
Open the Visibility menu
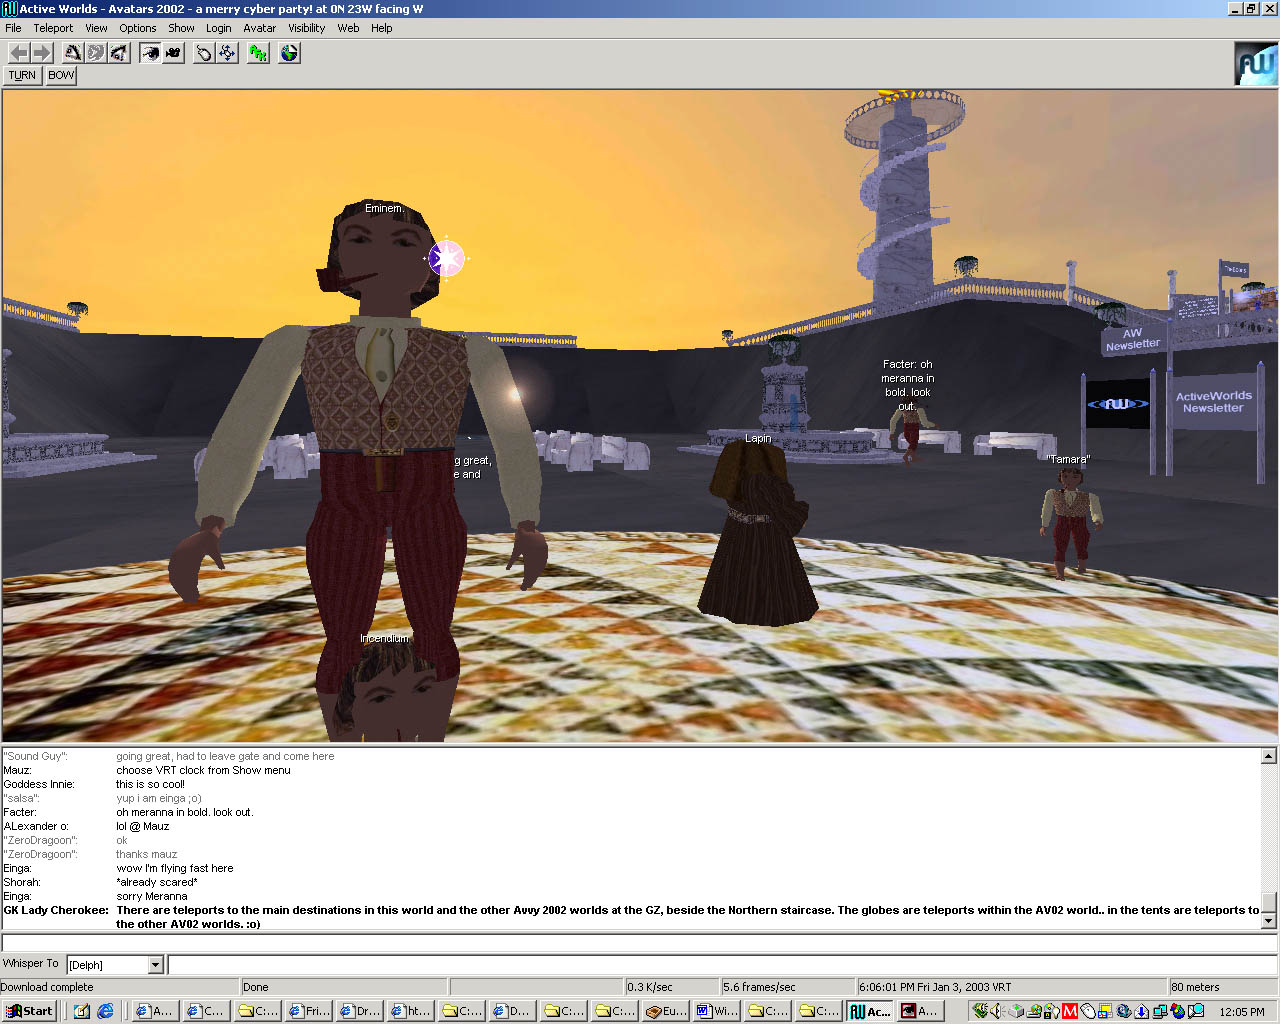pyautogui.click(x=306, y=28)
